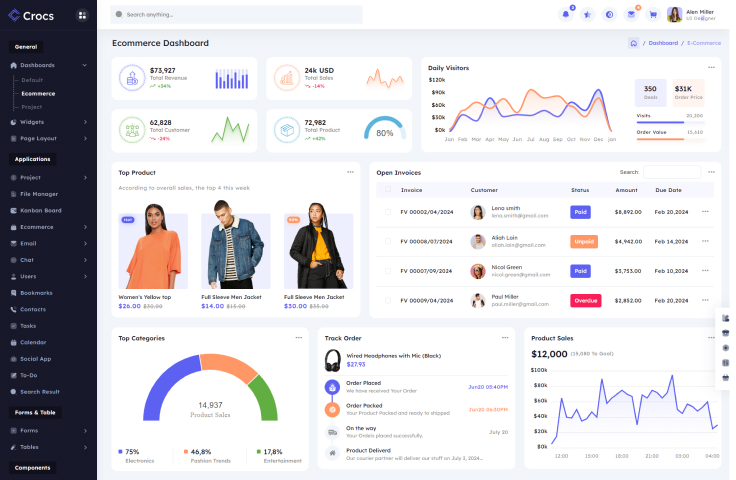Click the Unpaid status badge for Aliah Lain
Image resolution: width=736 pixels, height=480 pixels.
click(584, 241)
